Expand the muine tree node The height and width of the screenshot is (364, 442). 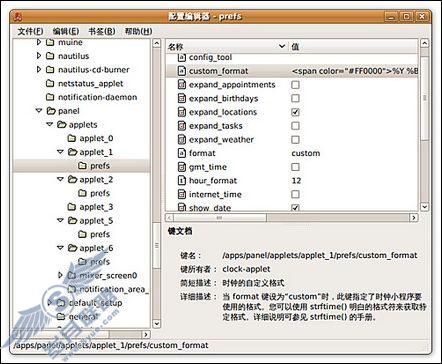click(x=39, y=42)
